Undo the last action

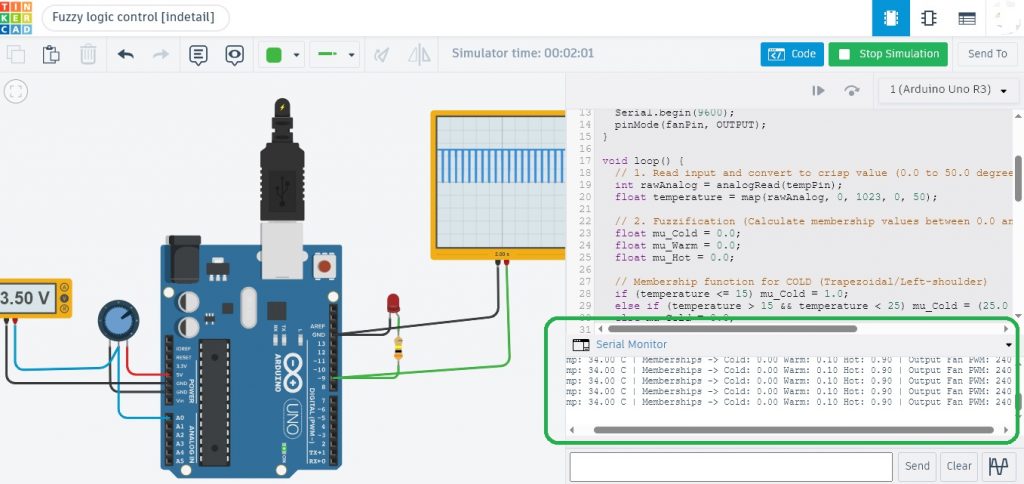click(x=125, y=54)
